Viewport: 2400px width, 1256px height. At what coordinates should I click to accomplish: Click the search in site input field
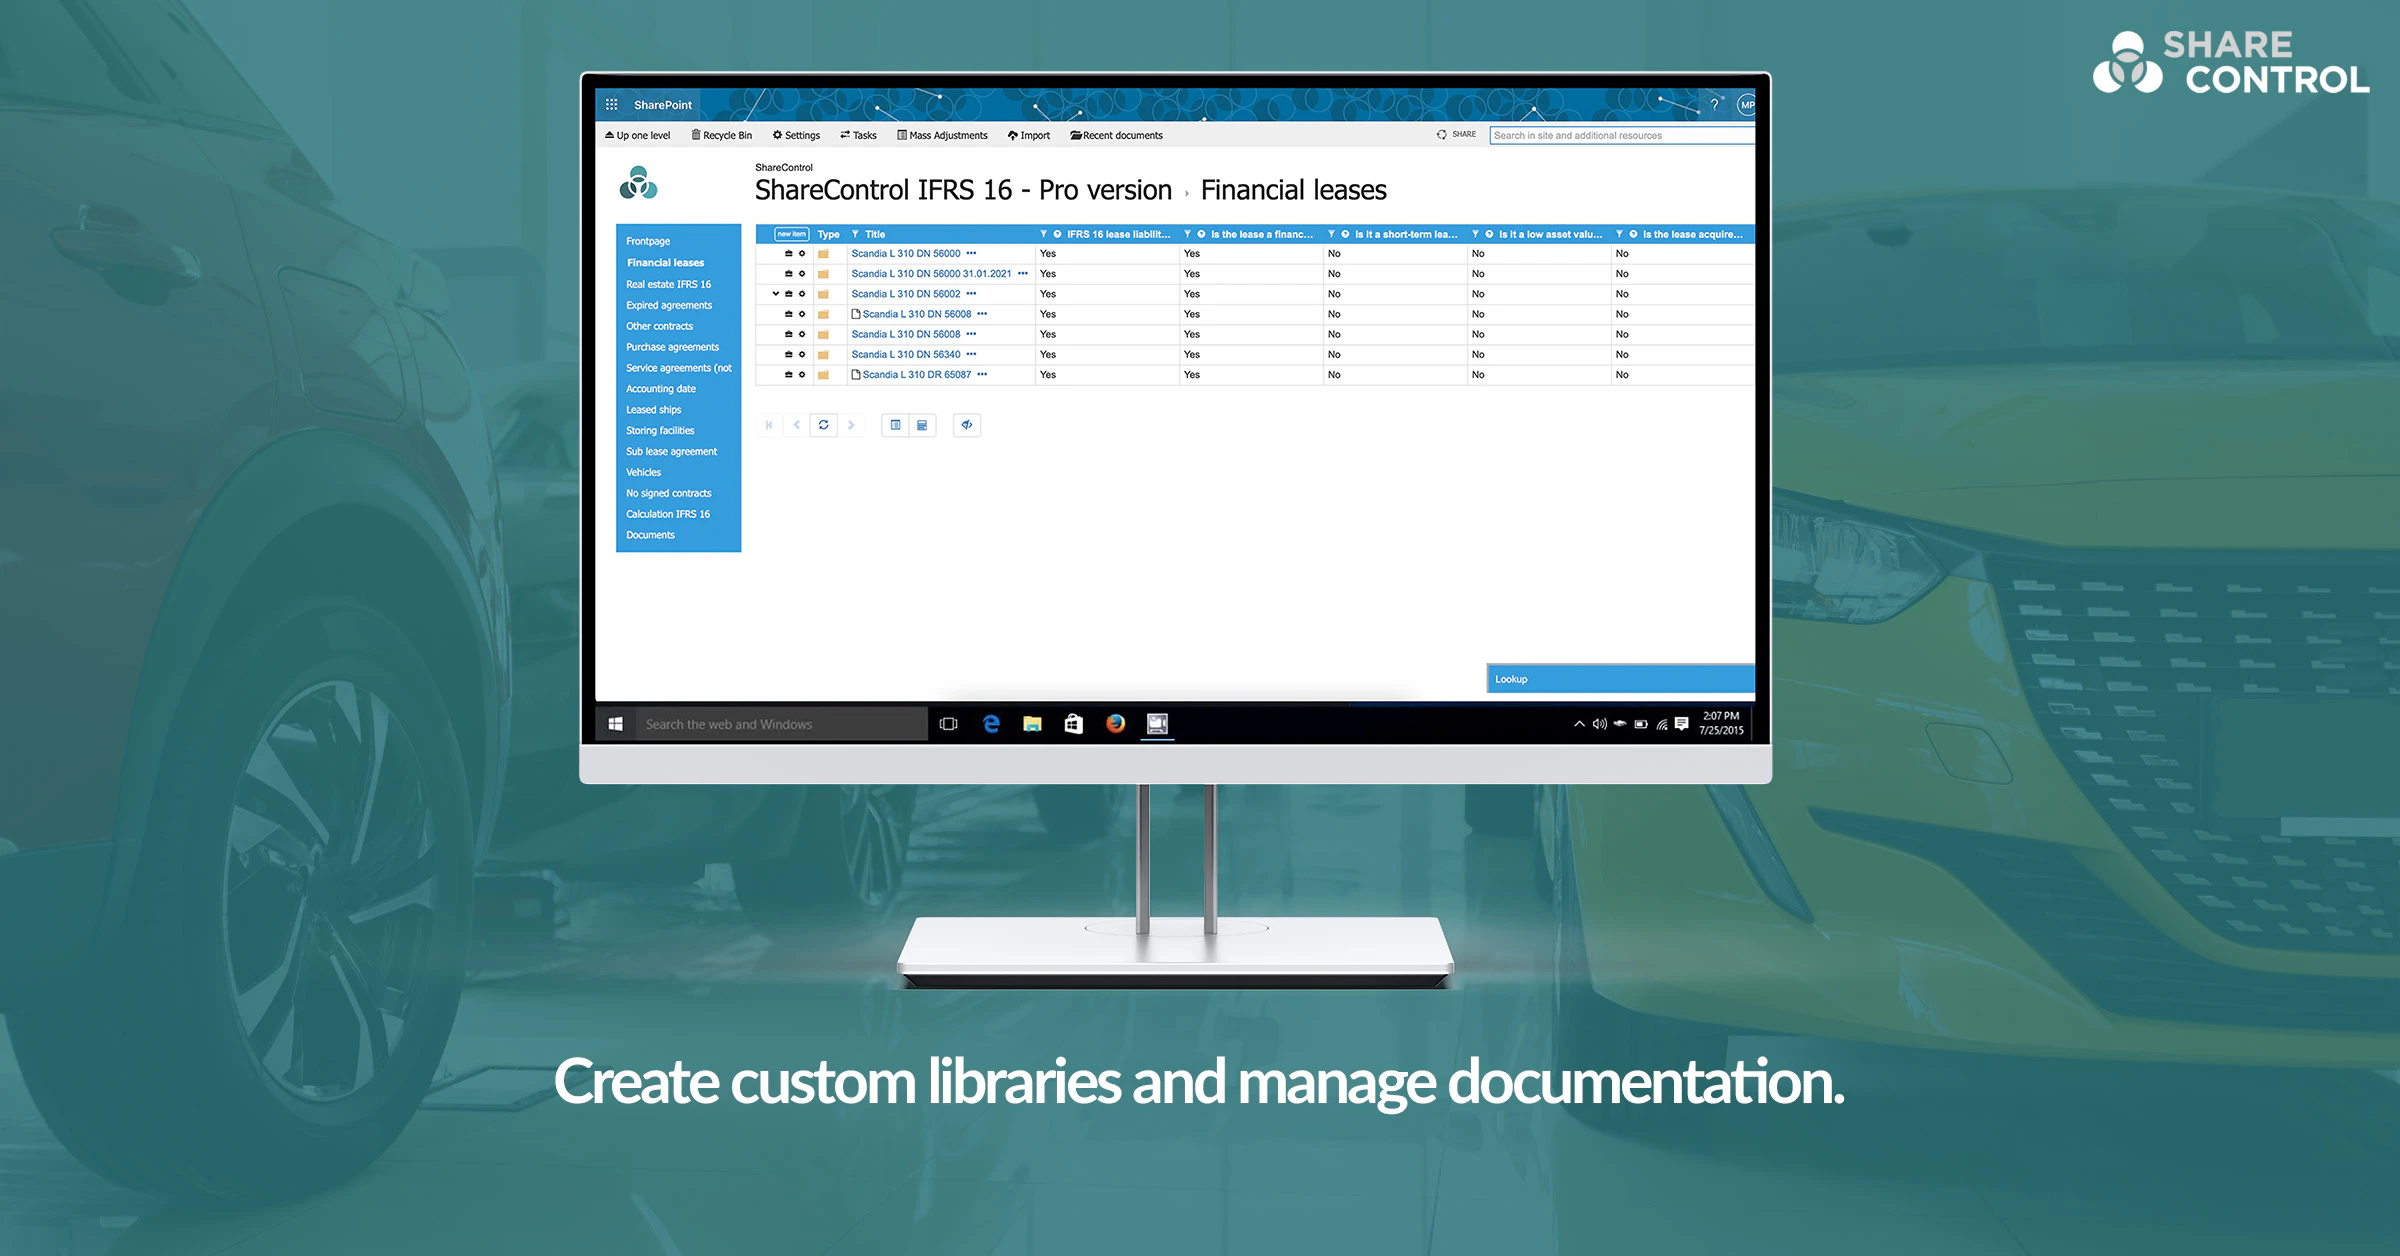pos(1620,134)
